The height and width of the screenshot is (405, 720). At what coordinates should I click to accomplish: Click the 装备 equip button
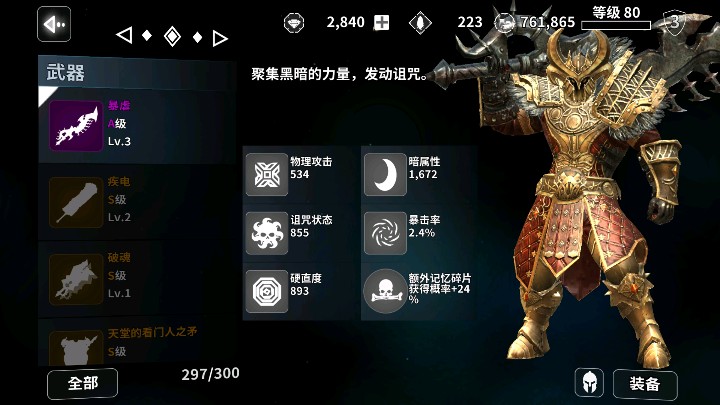[645, 384]
